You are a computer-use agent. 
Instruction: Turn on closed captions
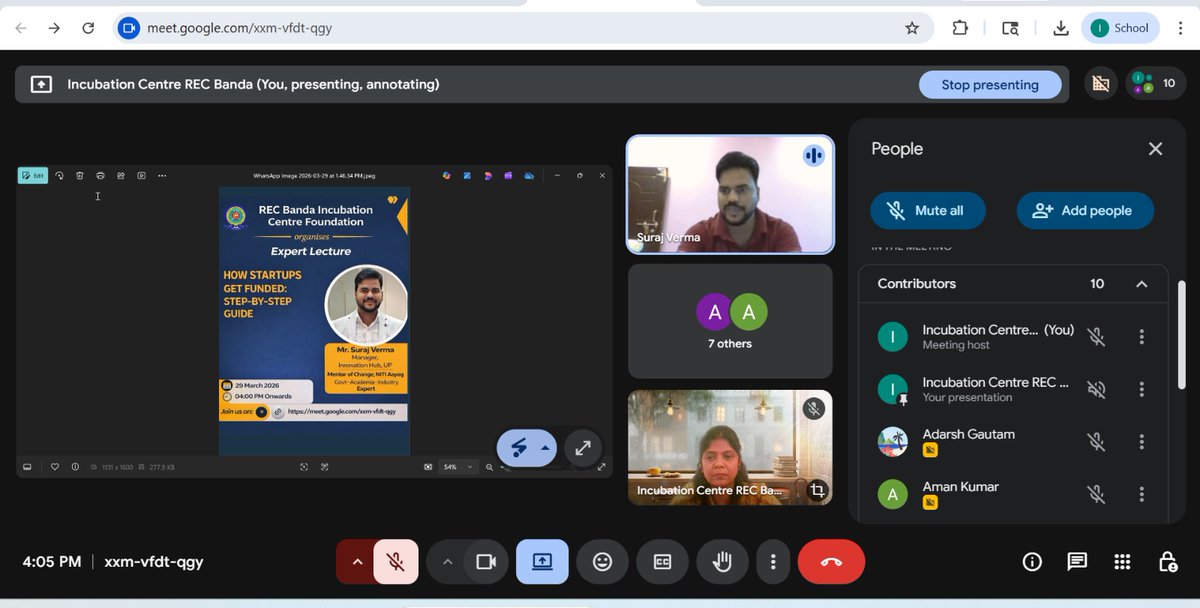662,562
